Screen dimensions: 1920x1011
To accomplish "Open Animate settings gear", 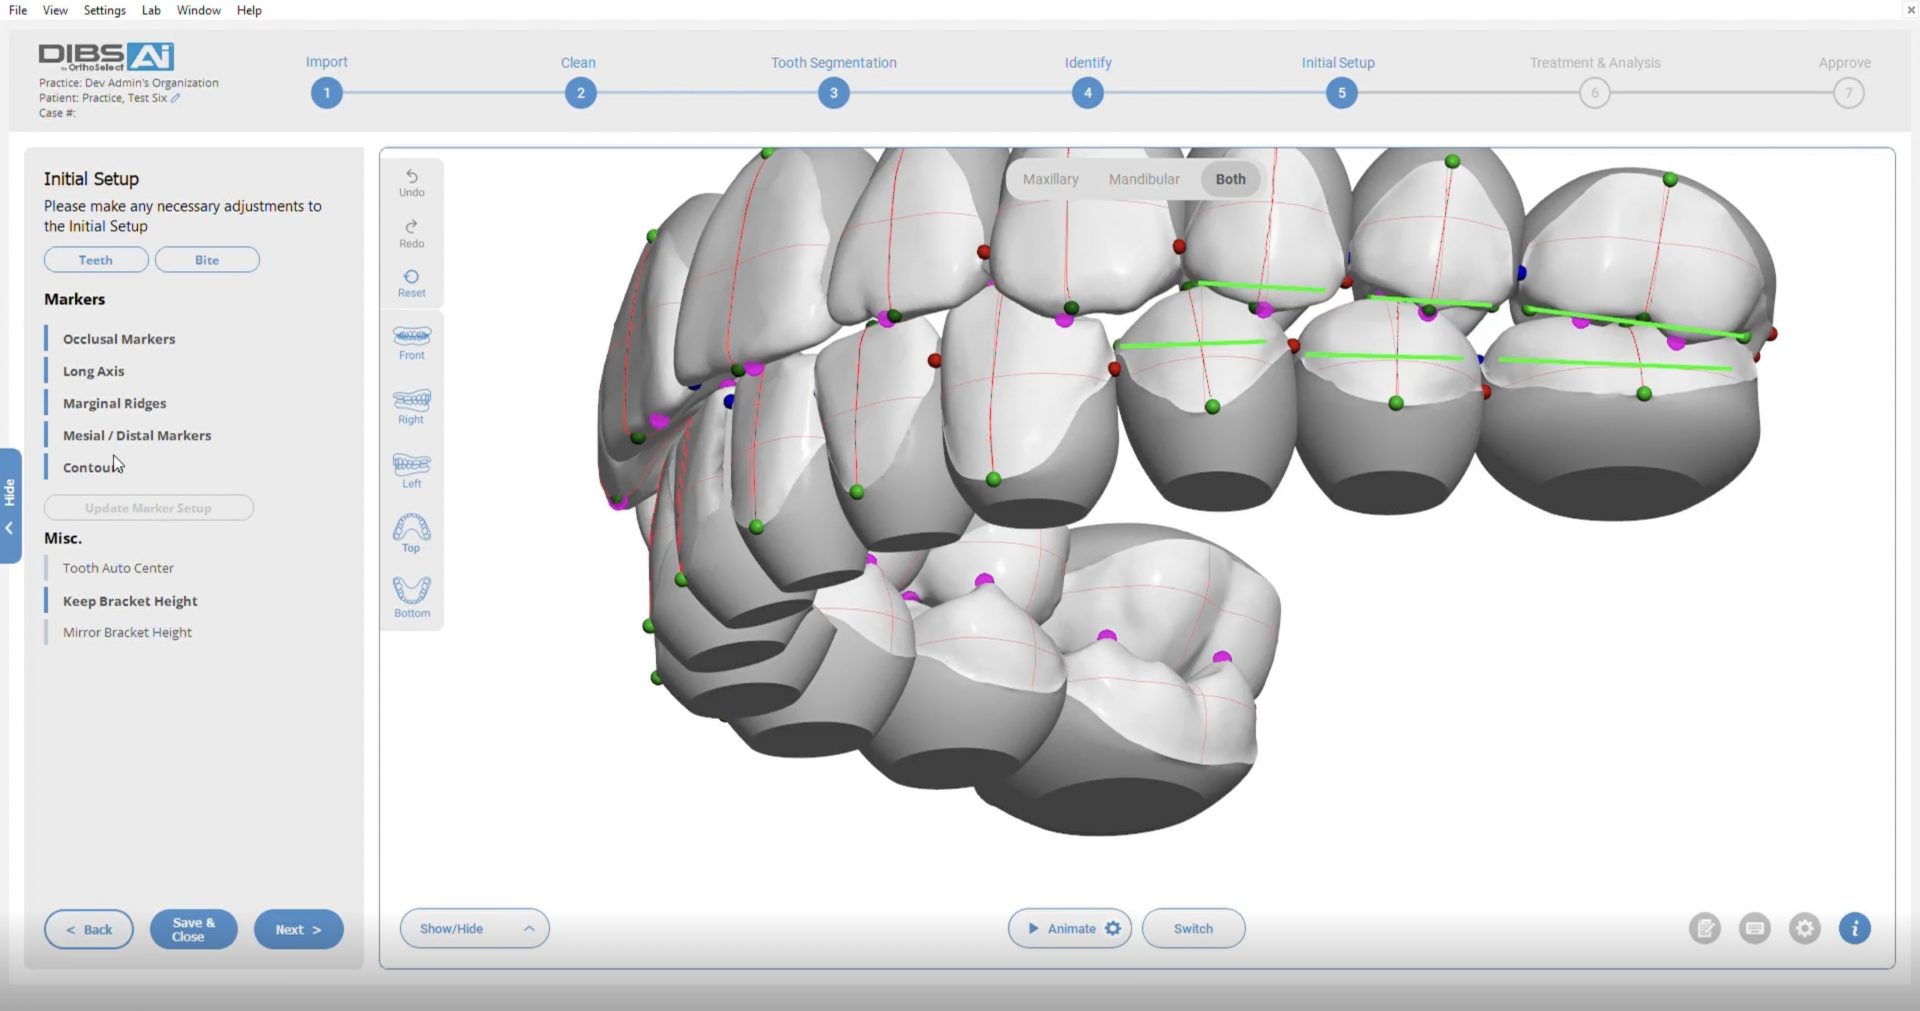I will pyautogui.click(x=1113, y=929).
